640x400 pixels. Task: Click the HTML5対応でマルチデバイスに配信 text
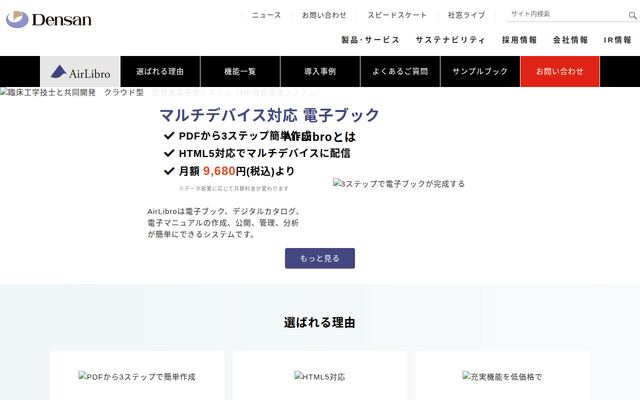click(264, 153)
